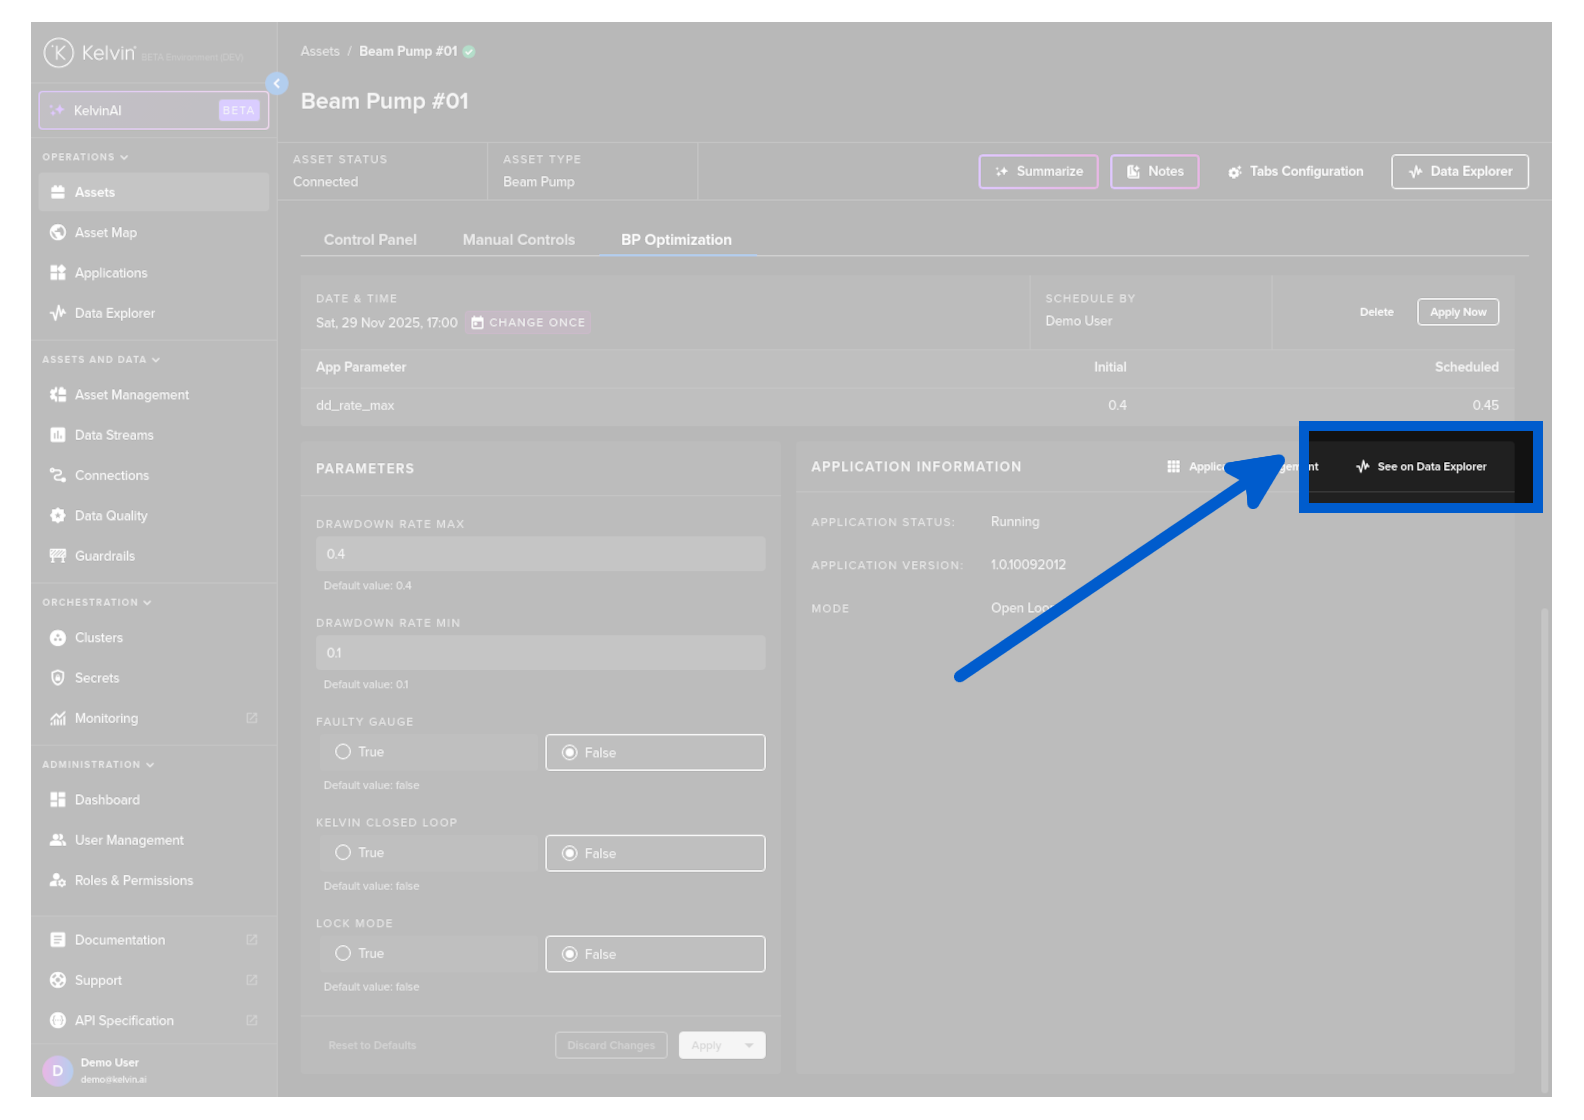Select True for Faulty Gauge
Image resolution: width=1584 pixels, height=1120 pixels.
343,752
